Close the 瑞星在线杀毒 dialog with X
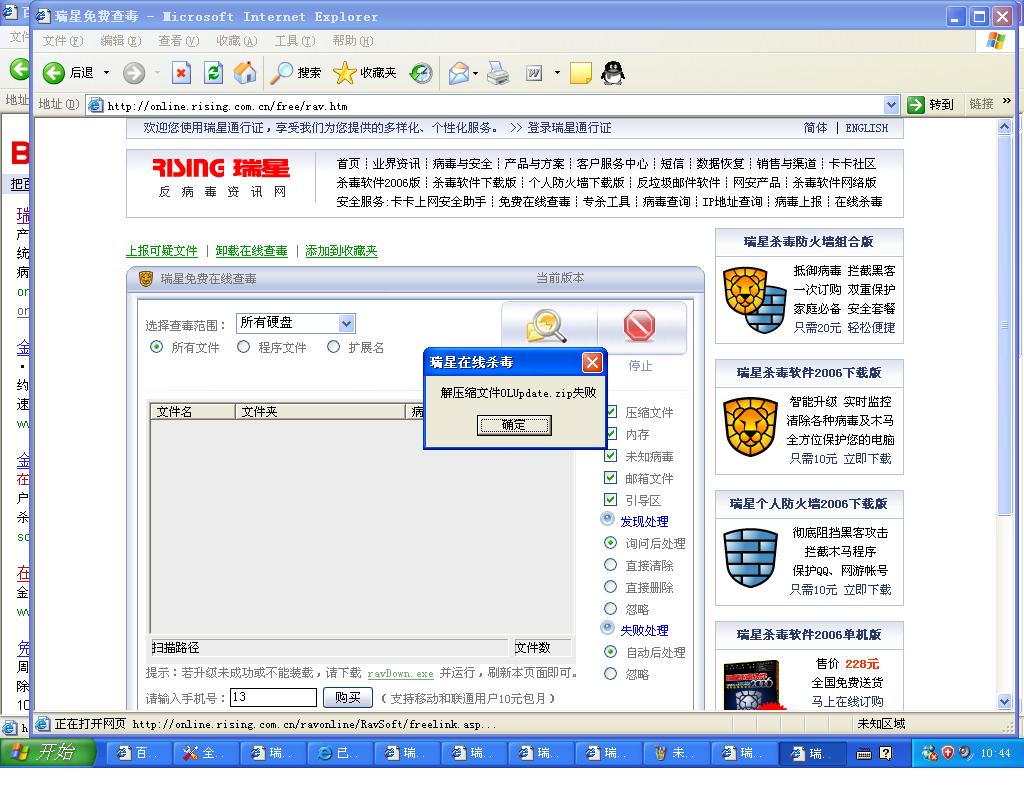This screenshot has height=800, width=1024. [x=592, y=362]
